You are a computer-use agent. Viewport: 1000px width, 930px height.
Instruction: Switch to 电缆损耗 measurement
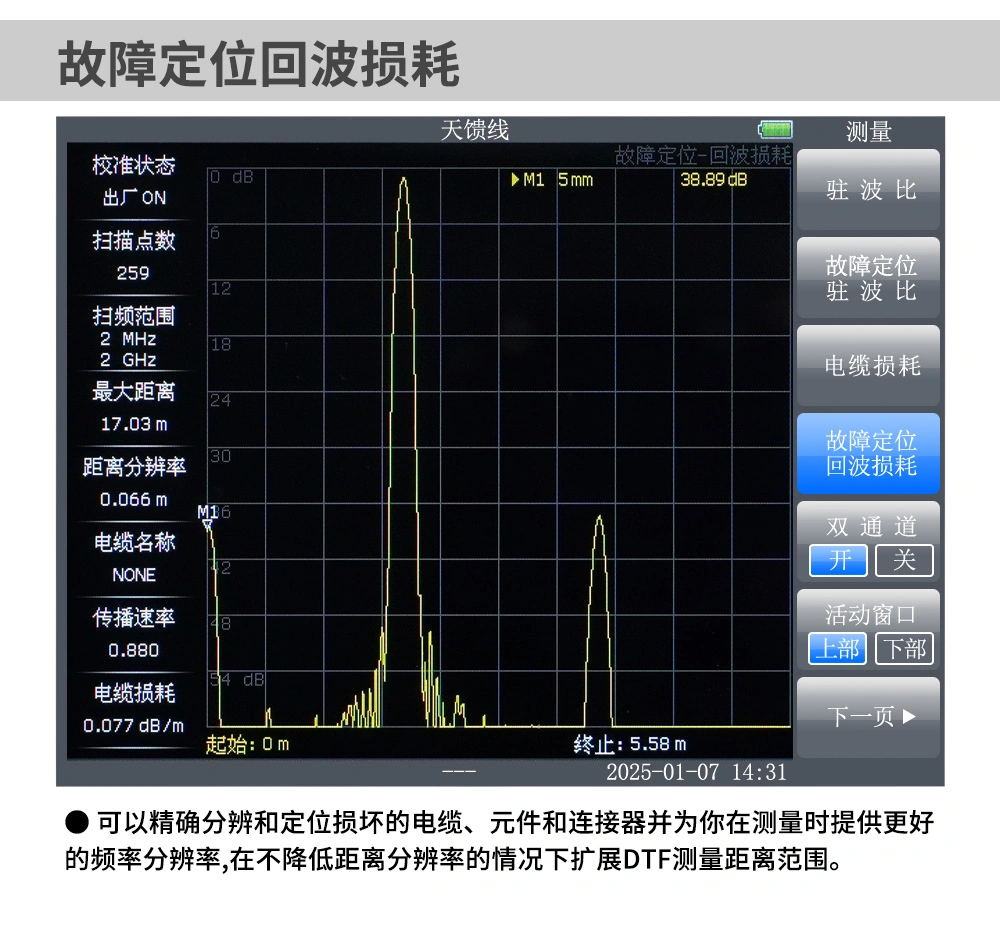(x=869, y=366)
